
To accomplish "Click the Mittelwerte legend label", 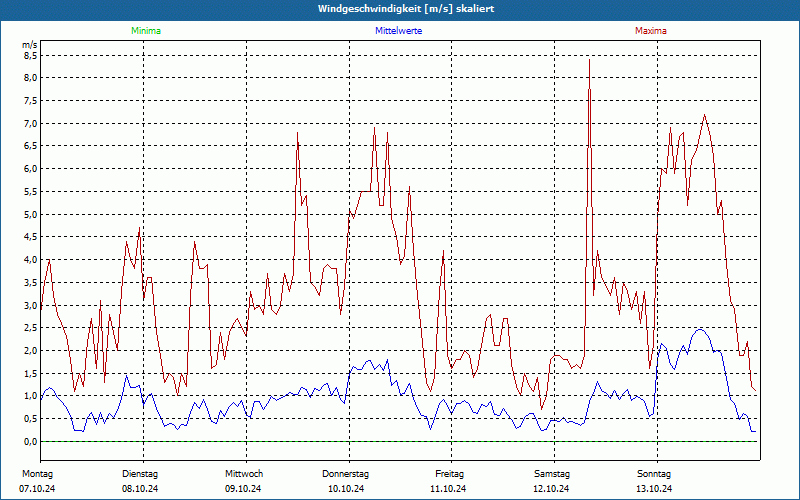I will (398, 31).
